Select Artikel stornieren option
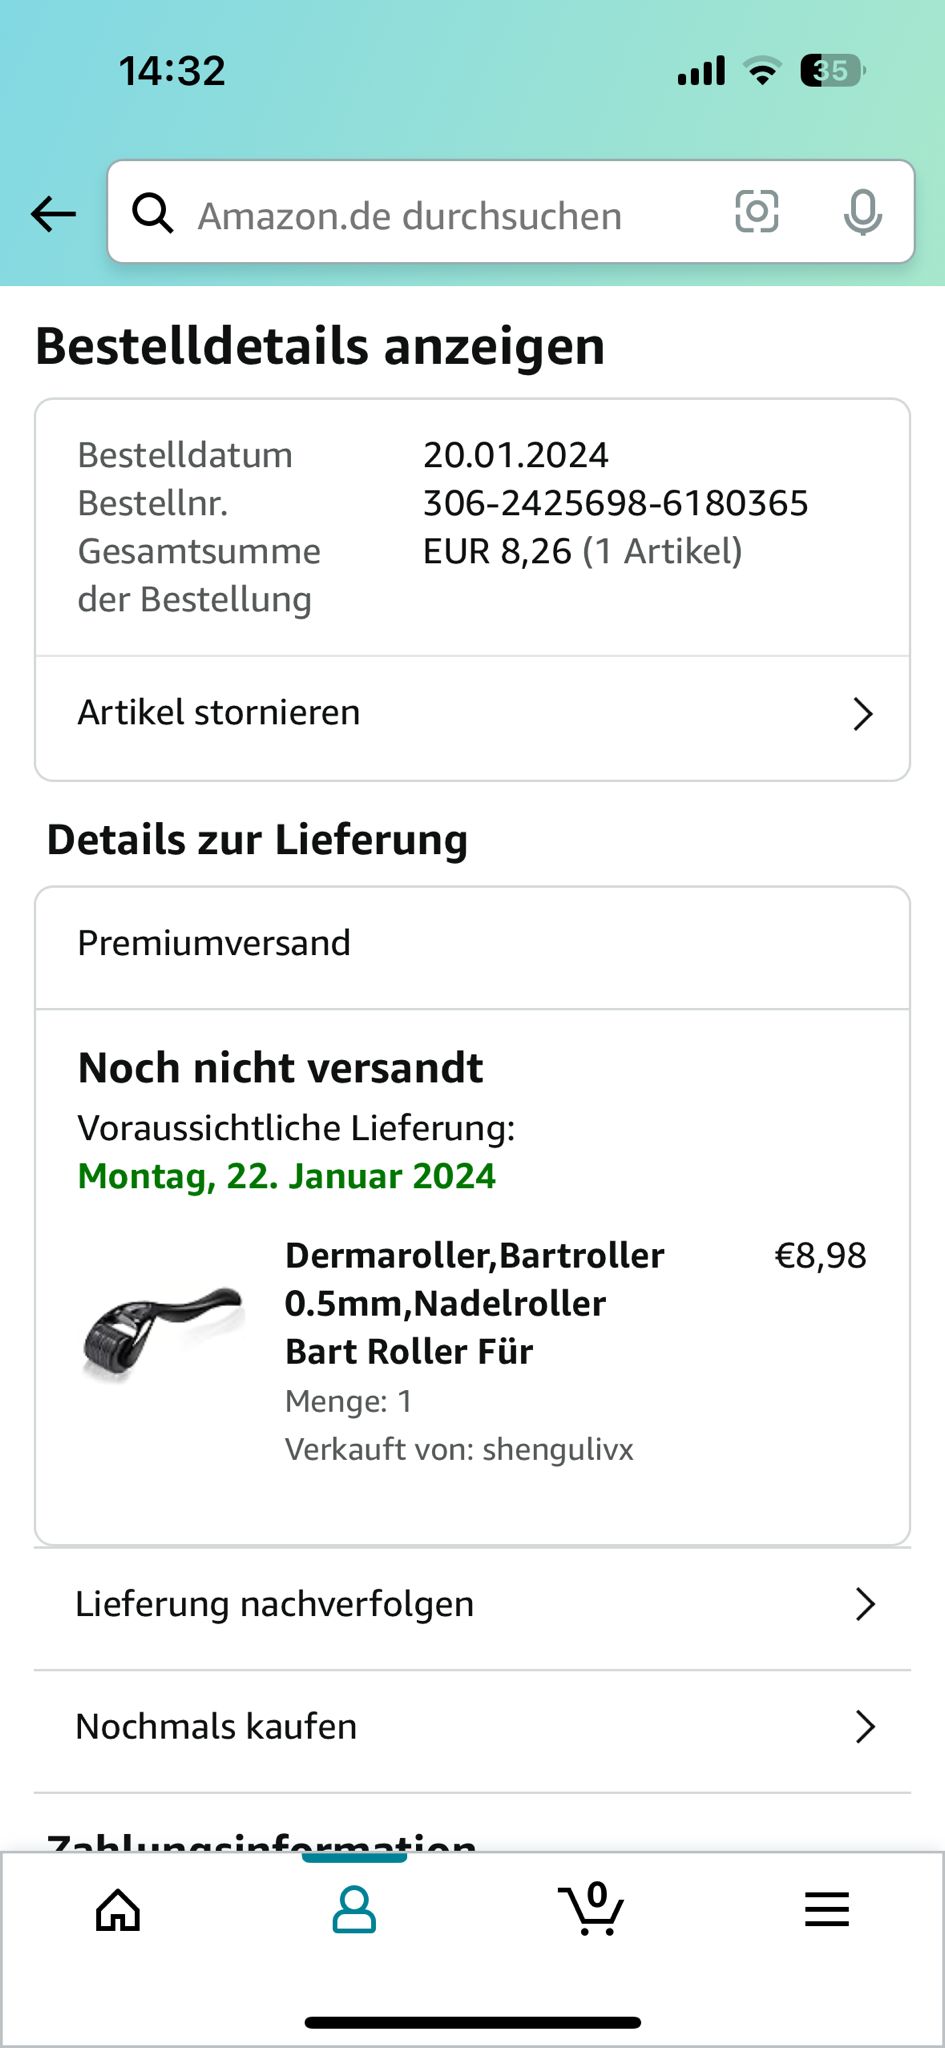 click(x=472, y=714)
